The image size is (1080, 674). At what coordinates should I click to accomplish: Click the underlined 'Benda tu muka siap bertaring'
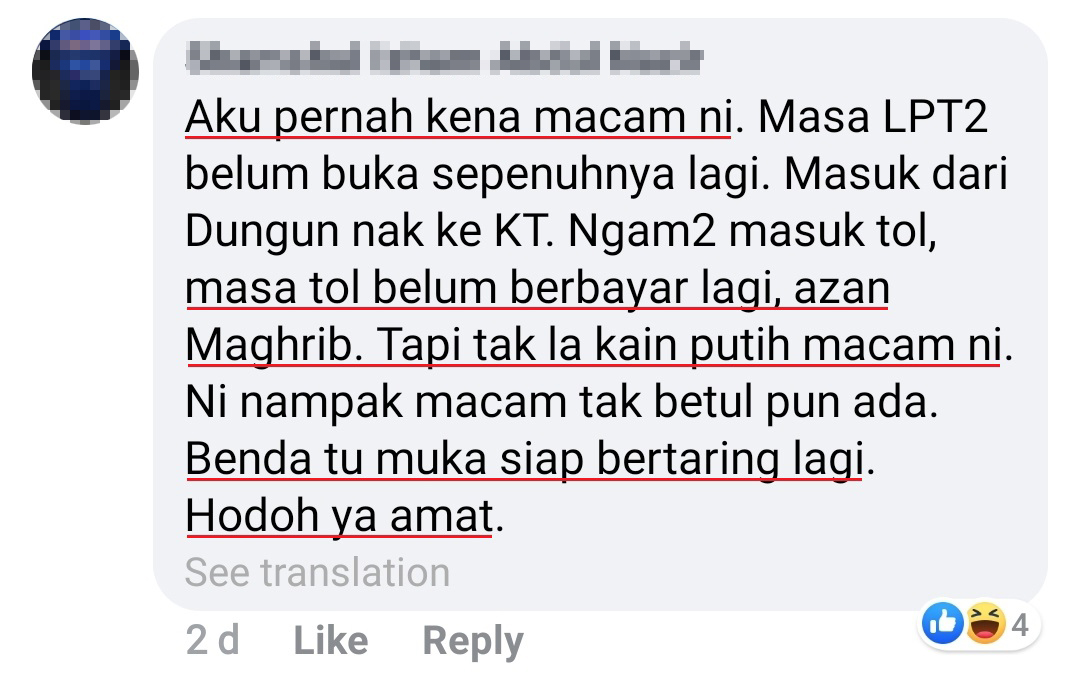tap(486, 459)
